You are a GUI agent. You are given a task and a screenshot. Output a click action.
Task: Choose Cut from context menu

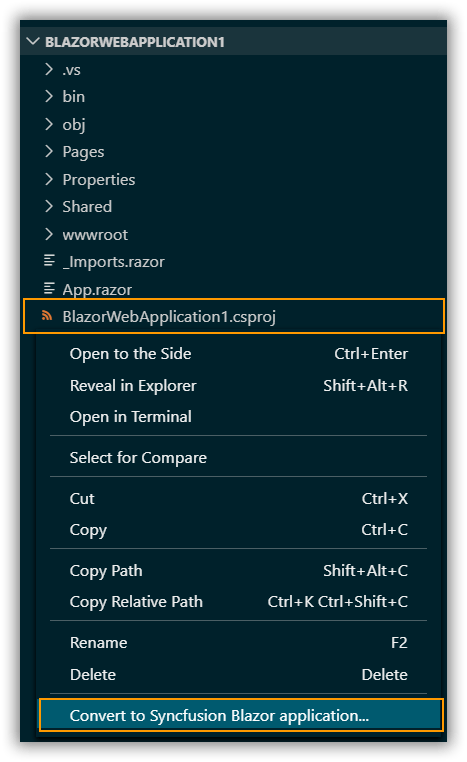239,499
